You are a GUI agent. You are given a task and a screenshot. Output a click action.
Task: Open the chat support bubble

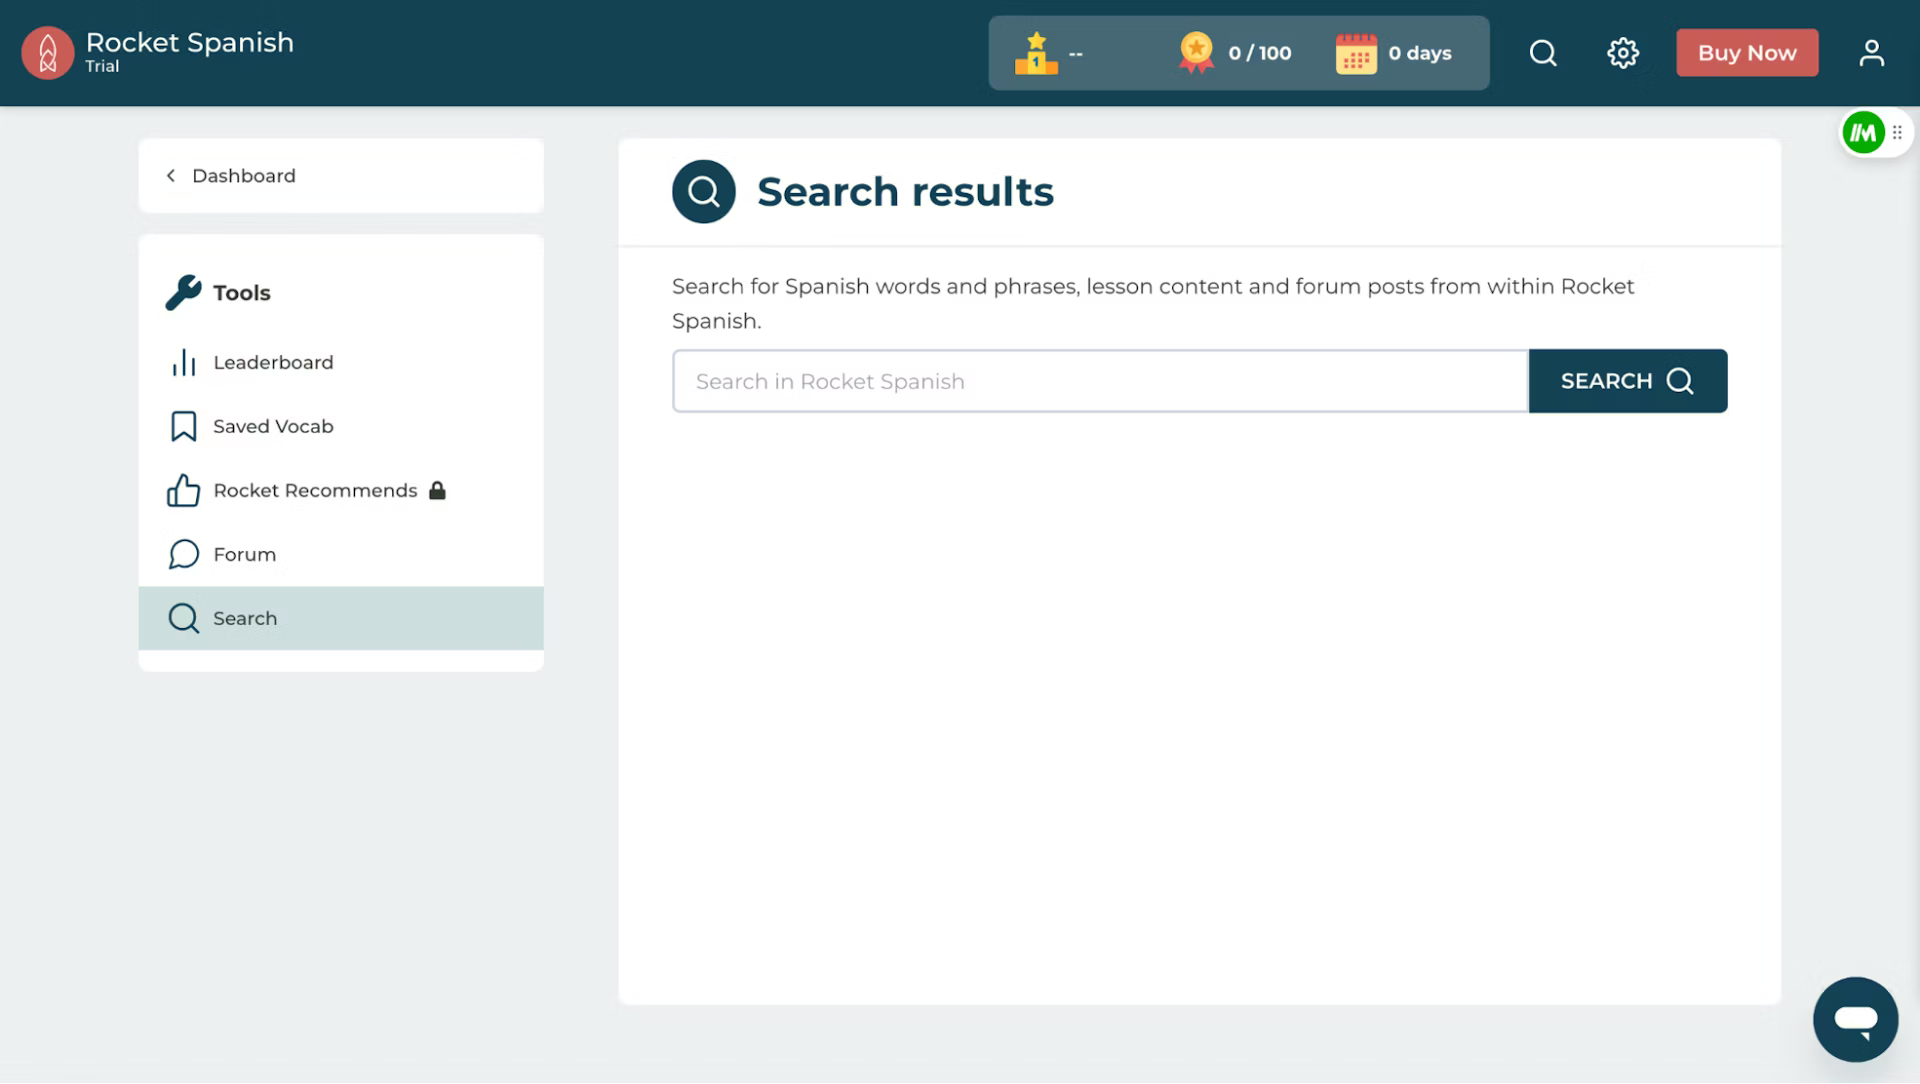(x=1856, y=1019)
